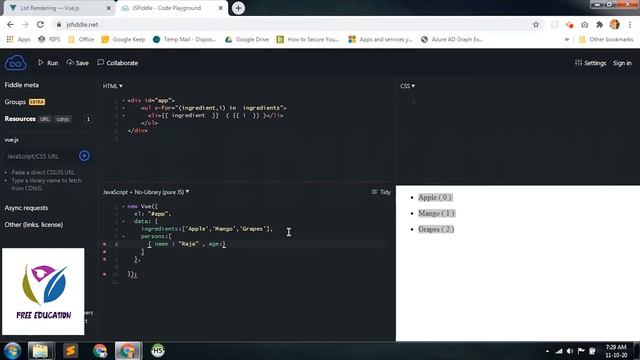
Task: Open the HS taskbar application
Action: pos(158,351)
